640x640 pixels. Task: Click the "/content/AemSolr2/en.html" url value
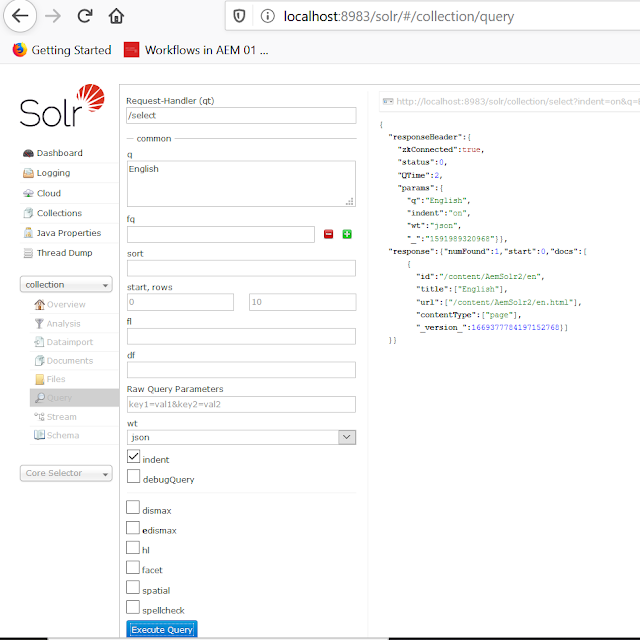pos(511,302)
